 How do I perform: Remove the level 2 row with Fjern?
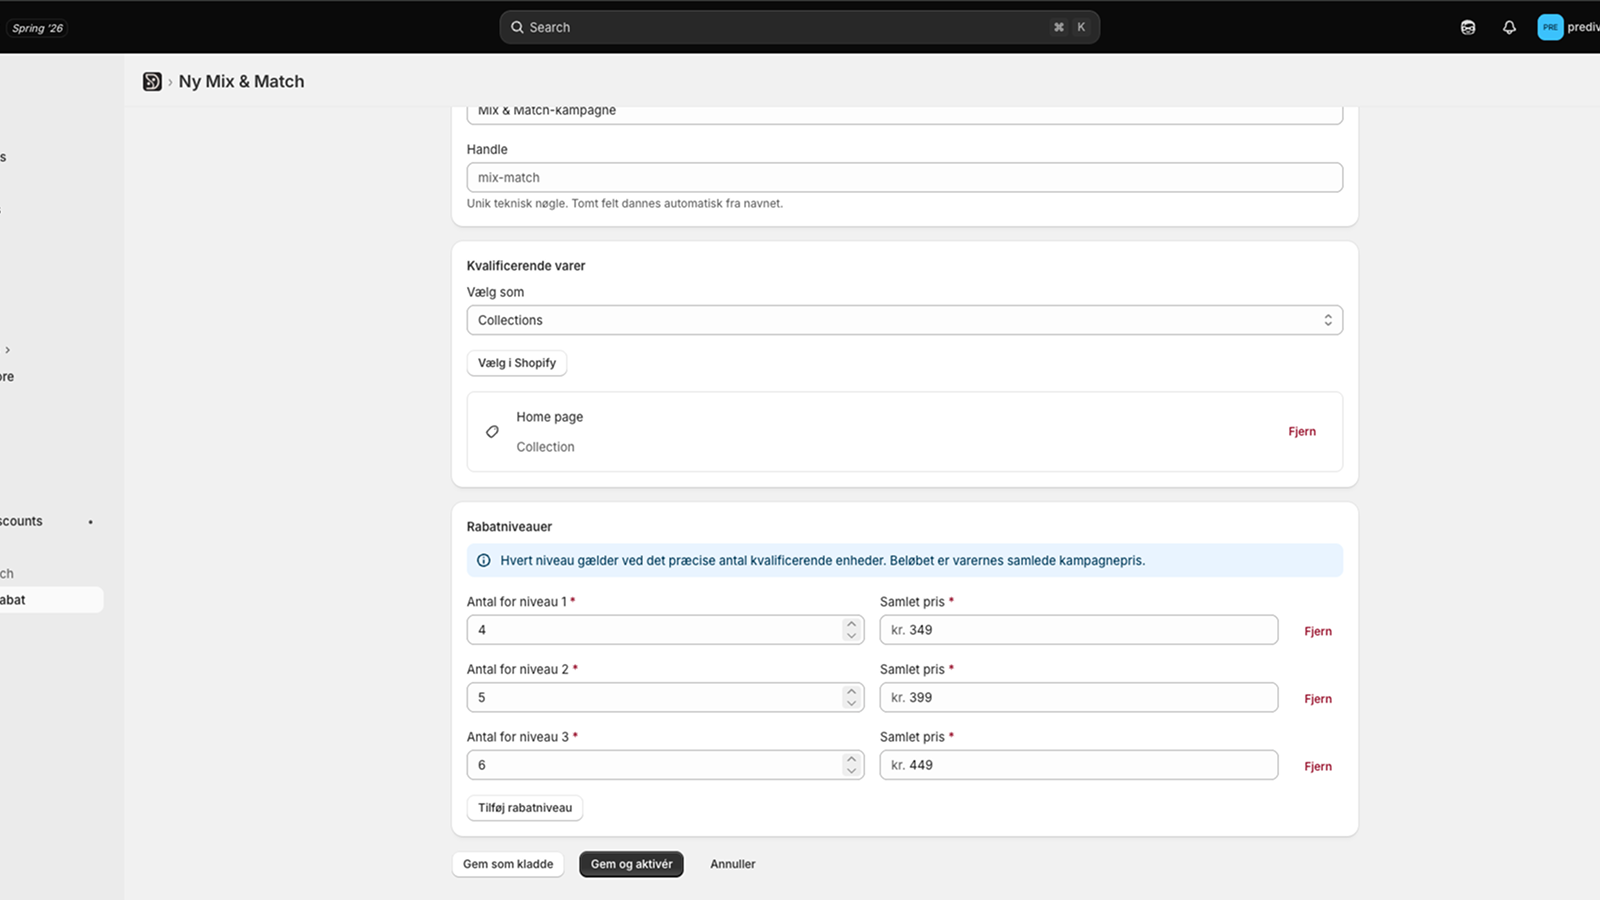(x=1318, y=699)
